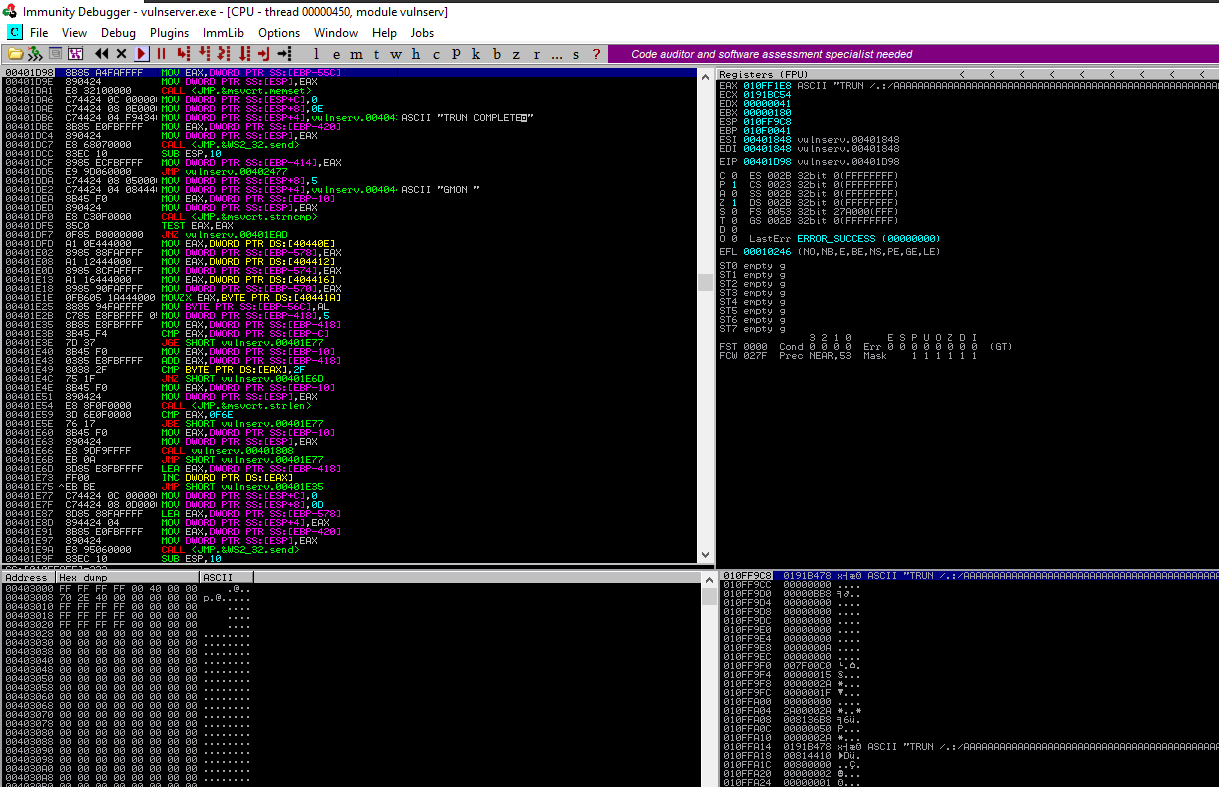Run the program with the Play icon
Viewport: 1219px width, 787px height.
pos(140,54)
